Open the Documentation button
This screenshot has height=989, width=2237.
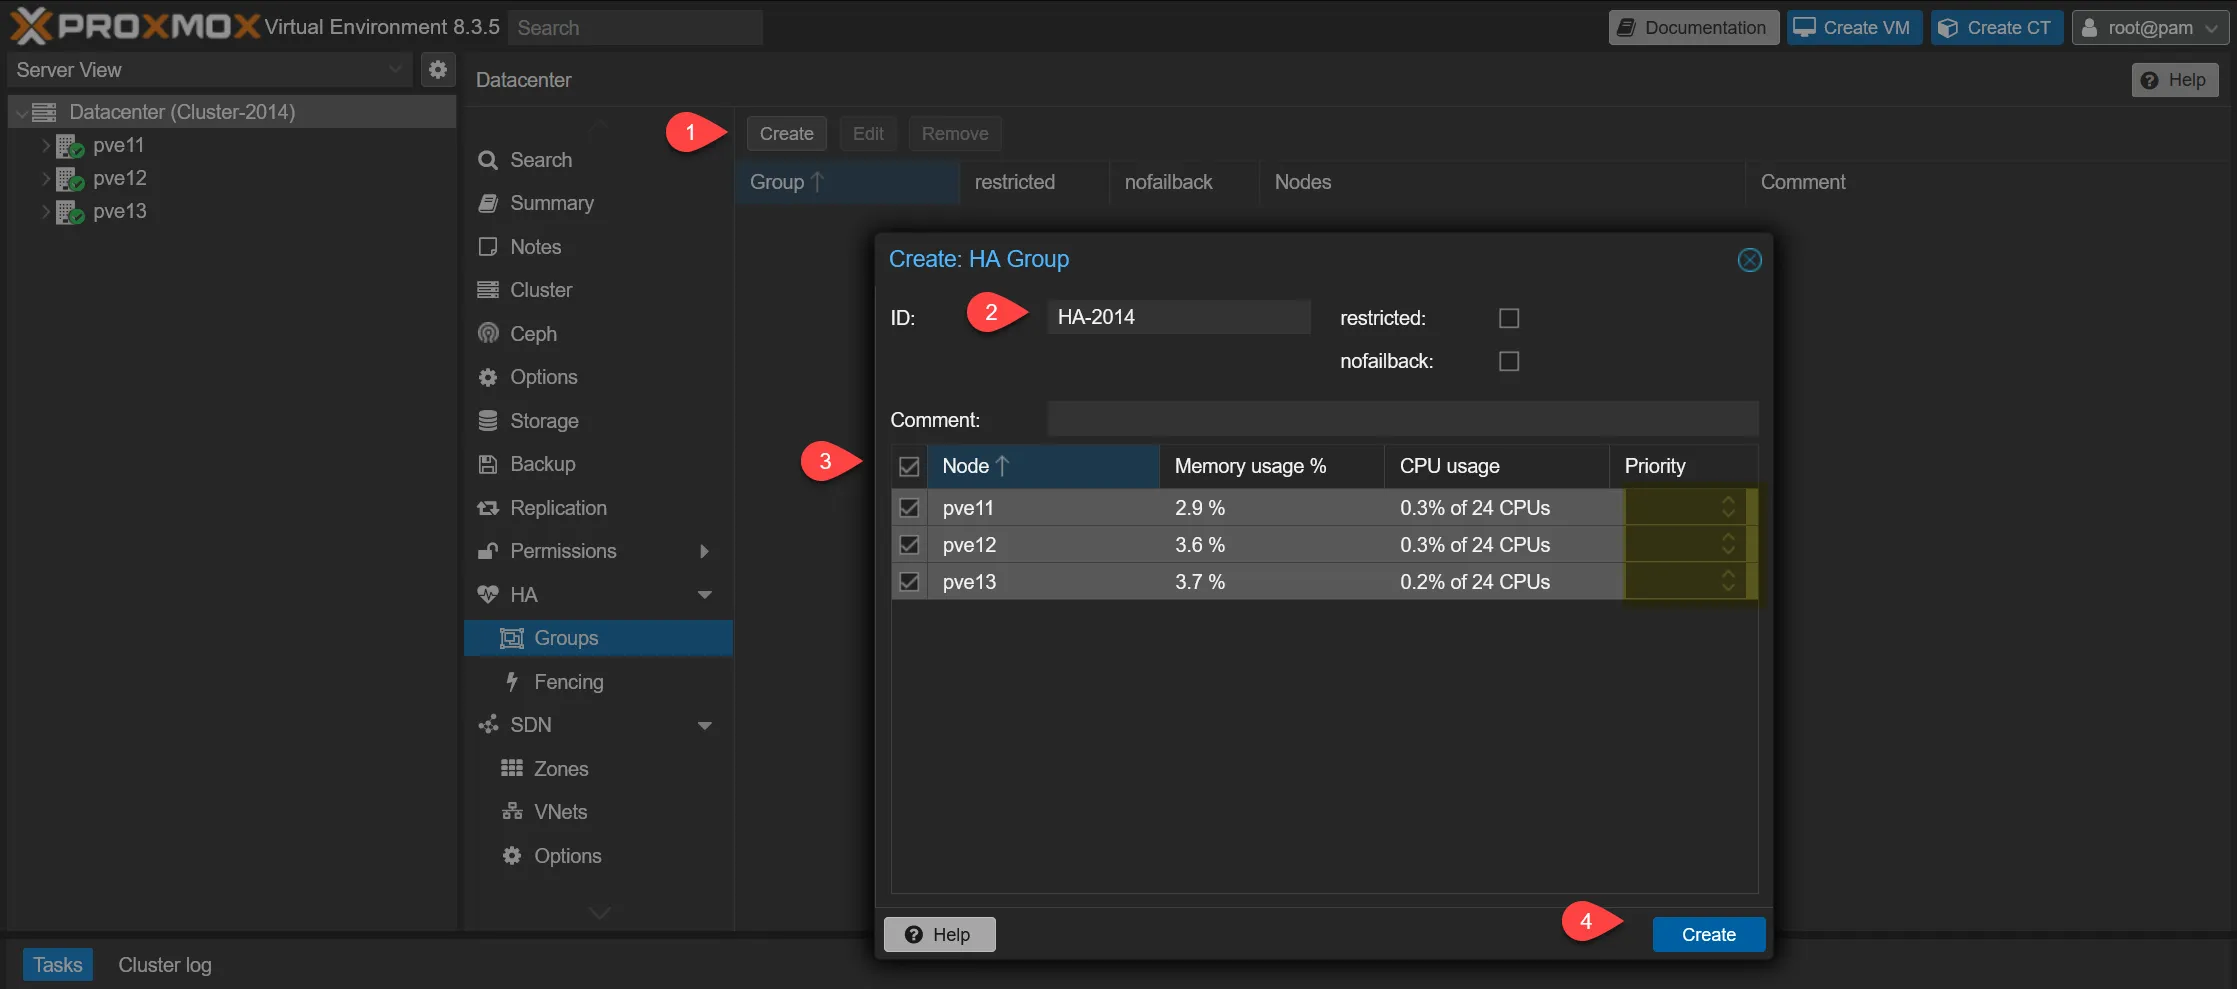pyautogui.click(x=1693, y=27)
